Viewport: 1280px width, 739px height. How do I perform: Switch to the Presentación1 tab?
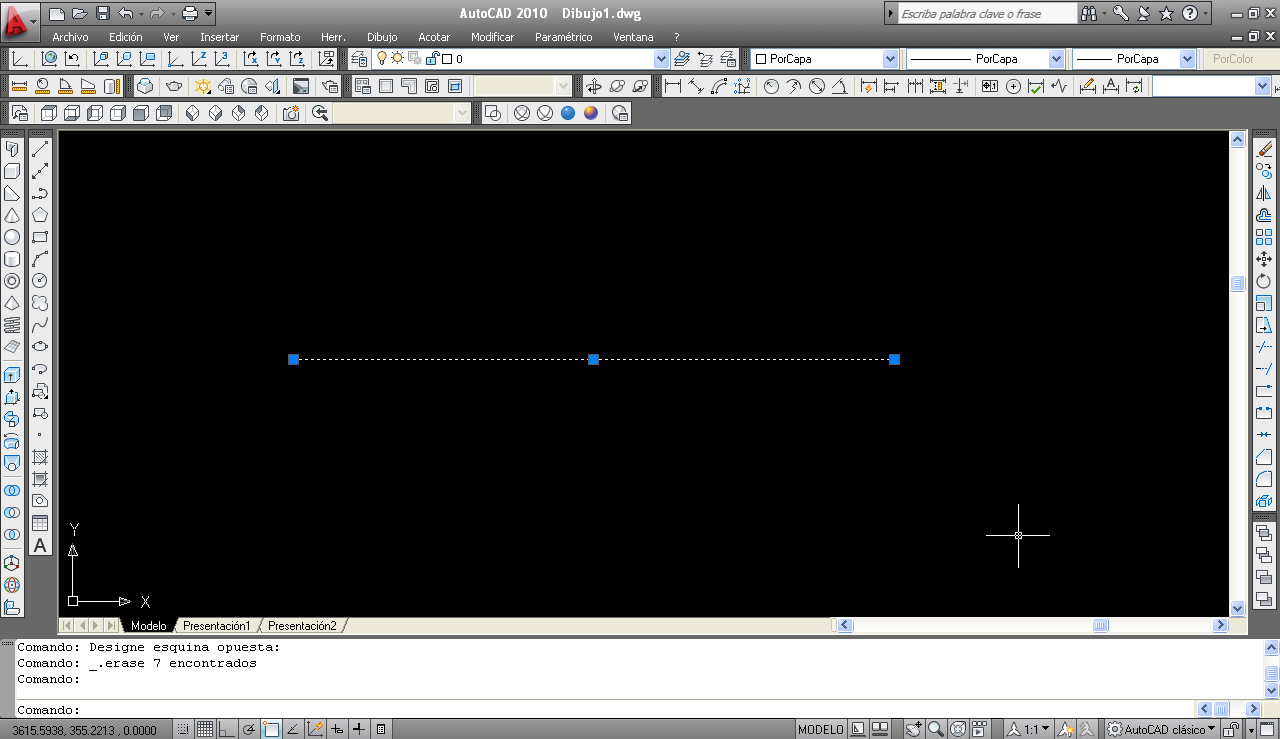coord(217,625)
